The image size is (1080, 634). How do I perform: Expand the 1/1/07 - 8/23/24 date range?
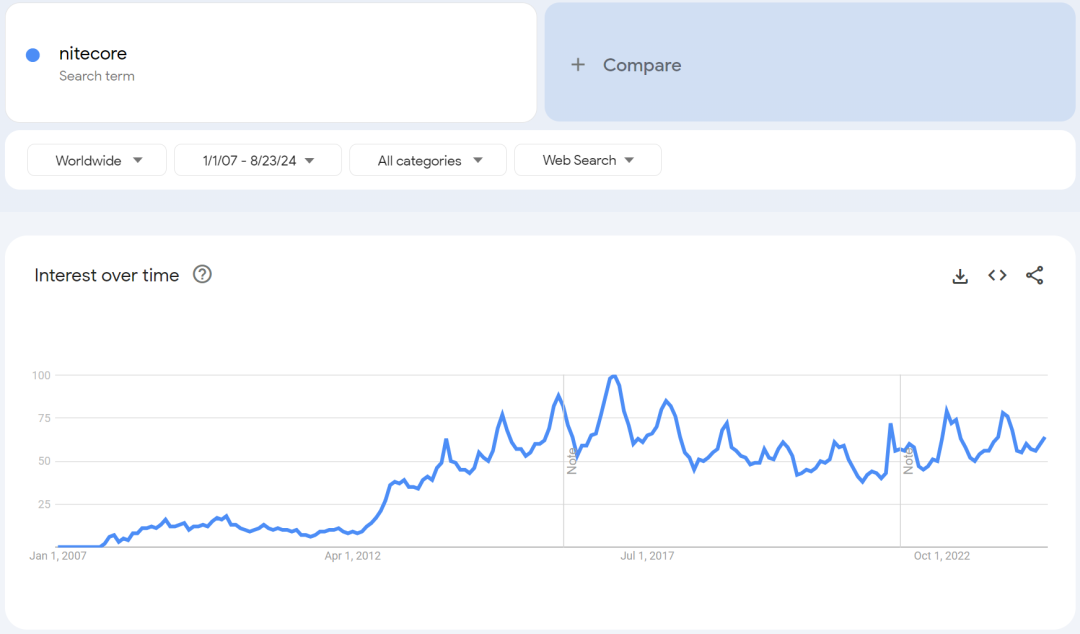258,160
